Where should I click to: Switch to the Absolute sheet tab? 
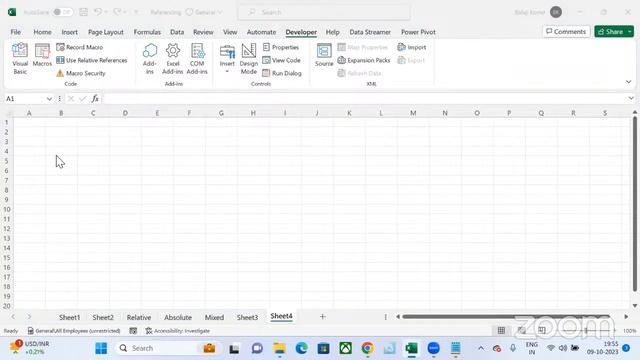tap(178, 317)
